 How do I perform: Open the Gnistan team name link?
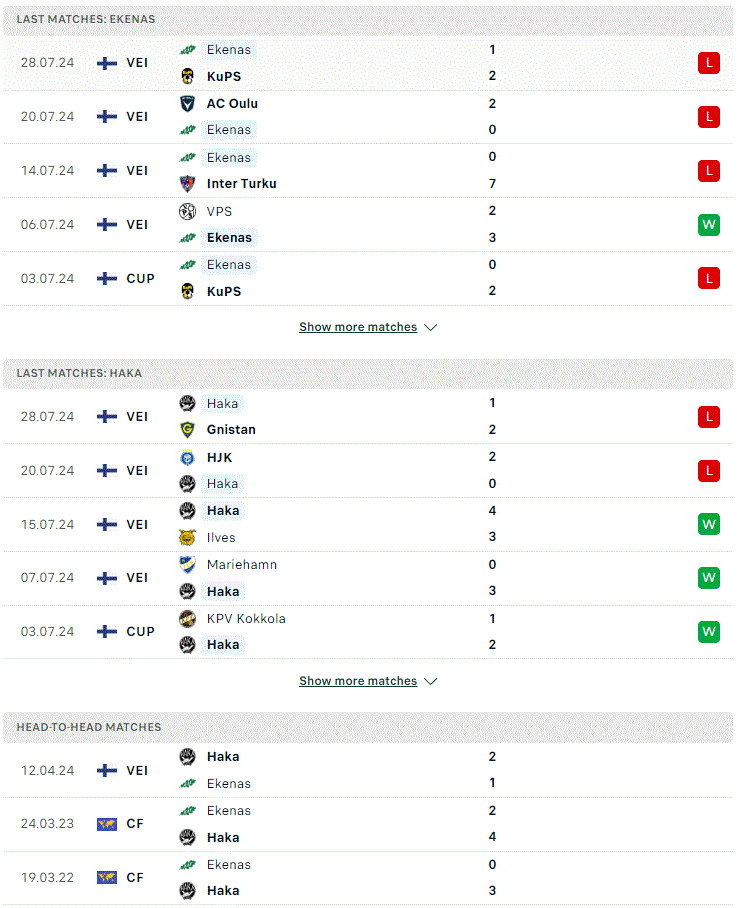[231, 430]
